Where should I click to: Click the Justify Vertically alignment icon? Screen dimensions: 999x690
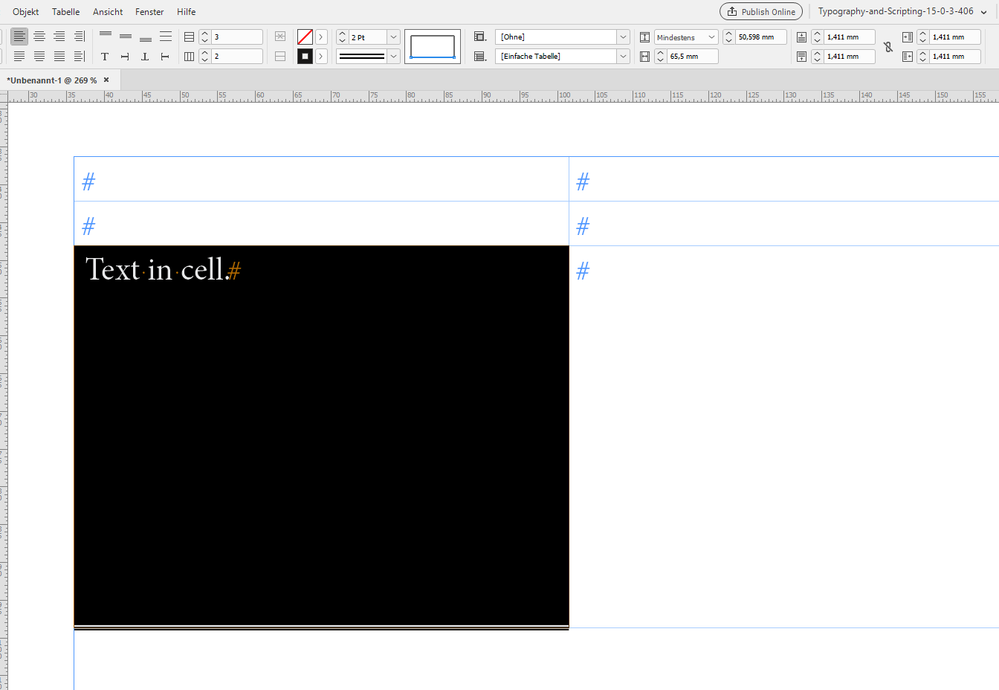pyautogui.click(x=165, y=37)
